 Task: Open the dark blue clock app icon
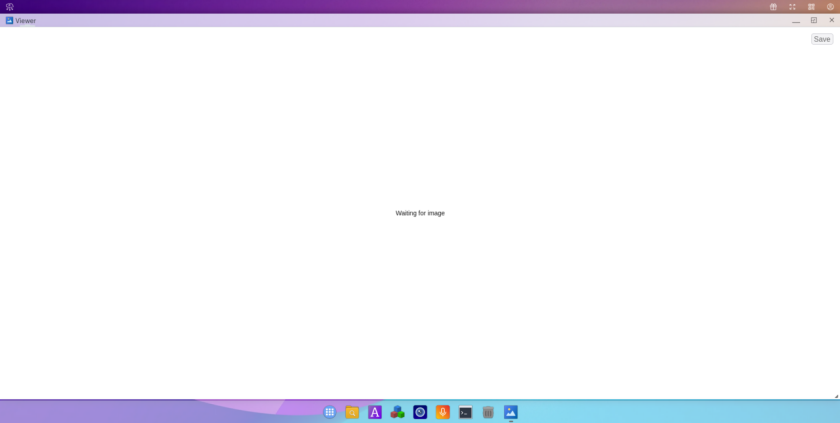point(420,412)
